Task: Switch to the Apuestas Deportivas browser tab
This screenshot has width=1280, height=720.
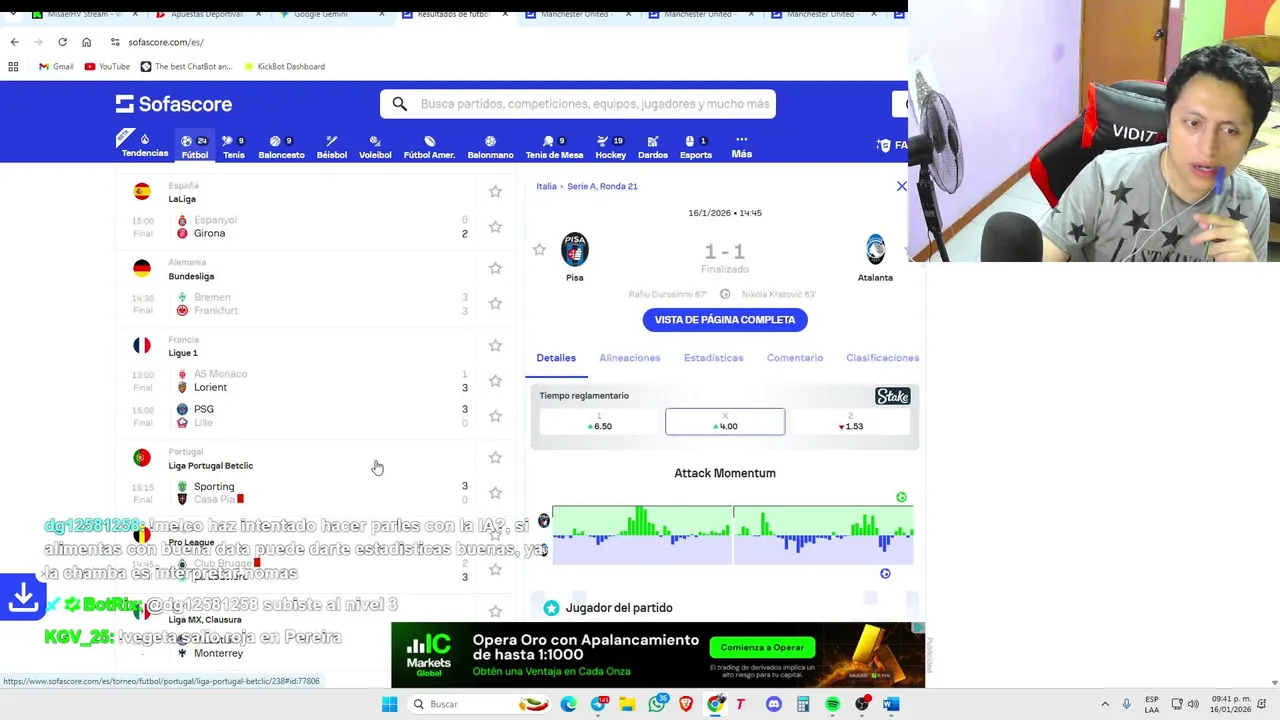Action: 207,14
